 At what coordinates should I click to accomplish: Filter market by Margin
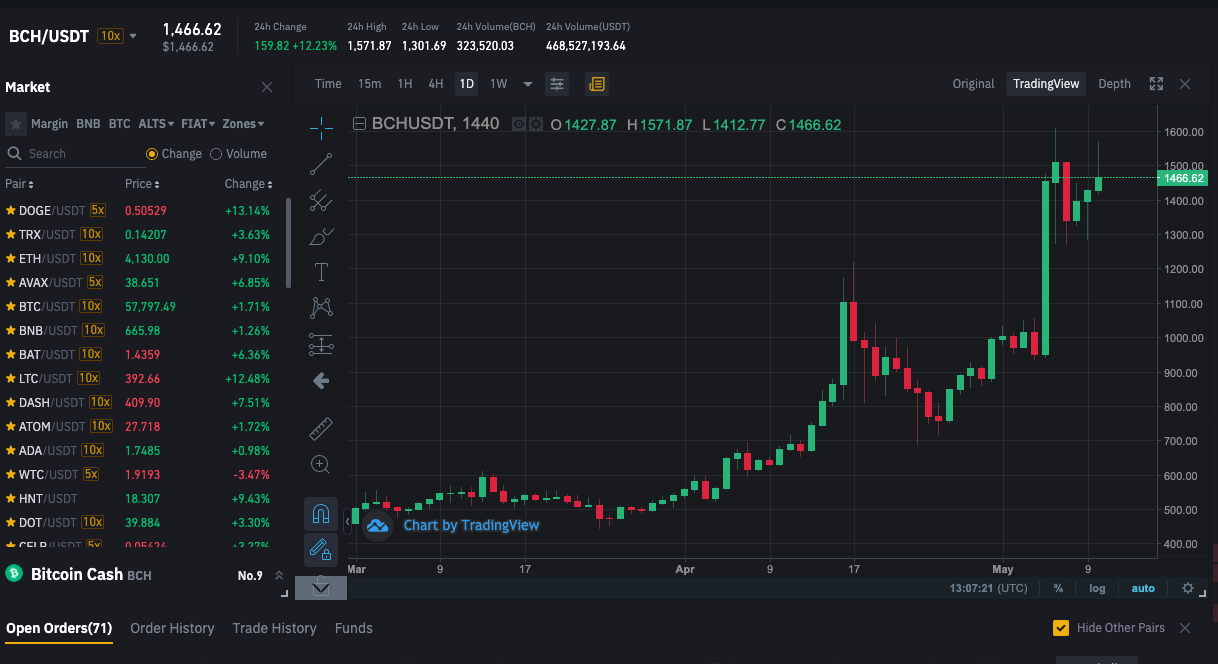tap(49, 124)
